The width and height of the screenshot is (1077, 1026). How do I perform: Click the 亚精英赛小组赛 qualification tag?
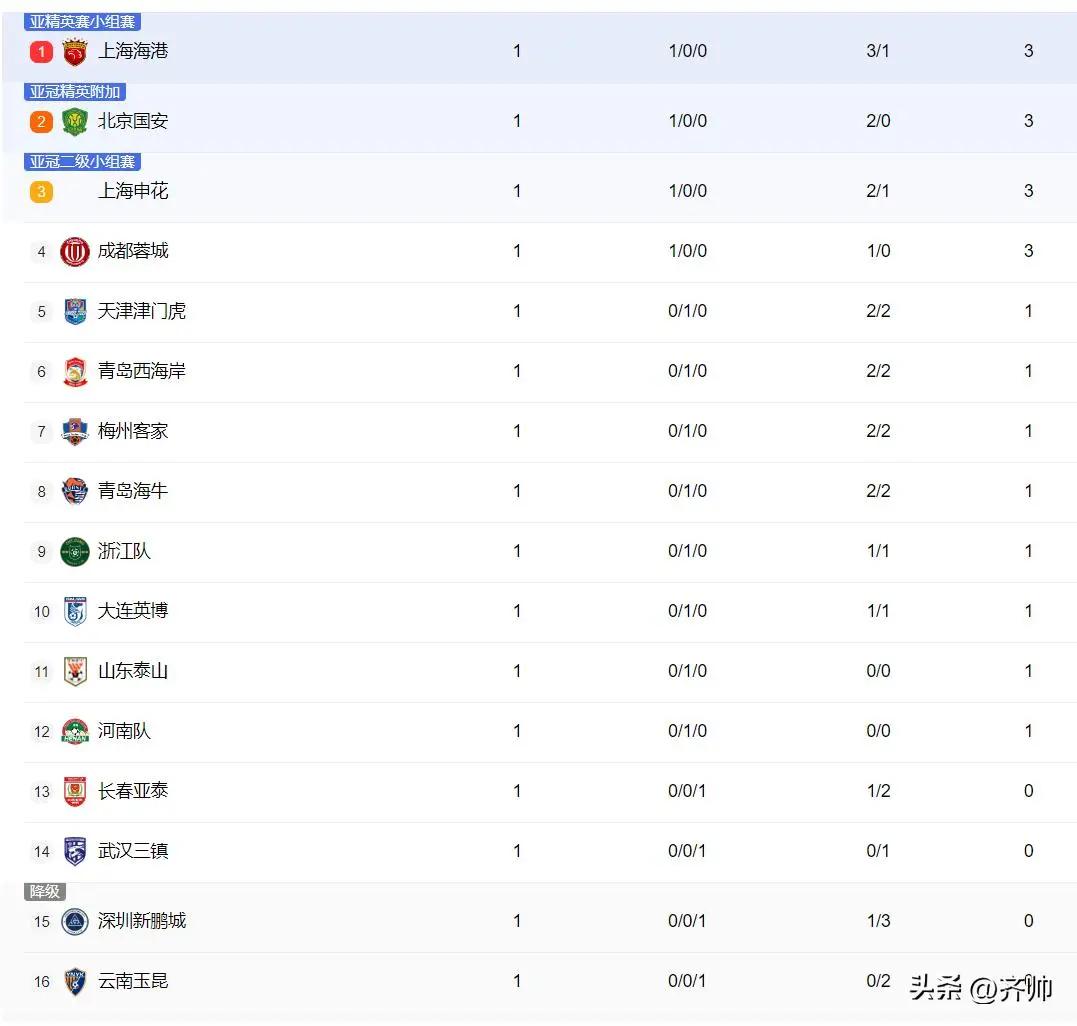(82, 22)
